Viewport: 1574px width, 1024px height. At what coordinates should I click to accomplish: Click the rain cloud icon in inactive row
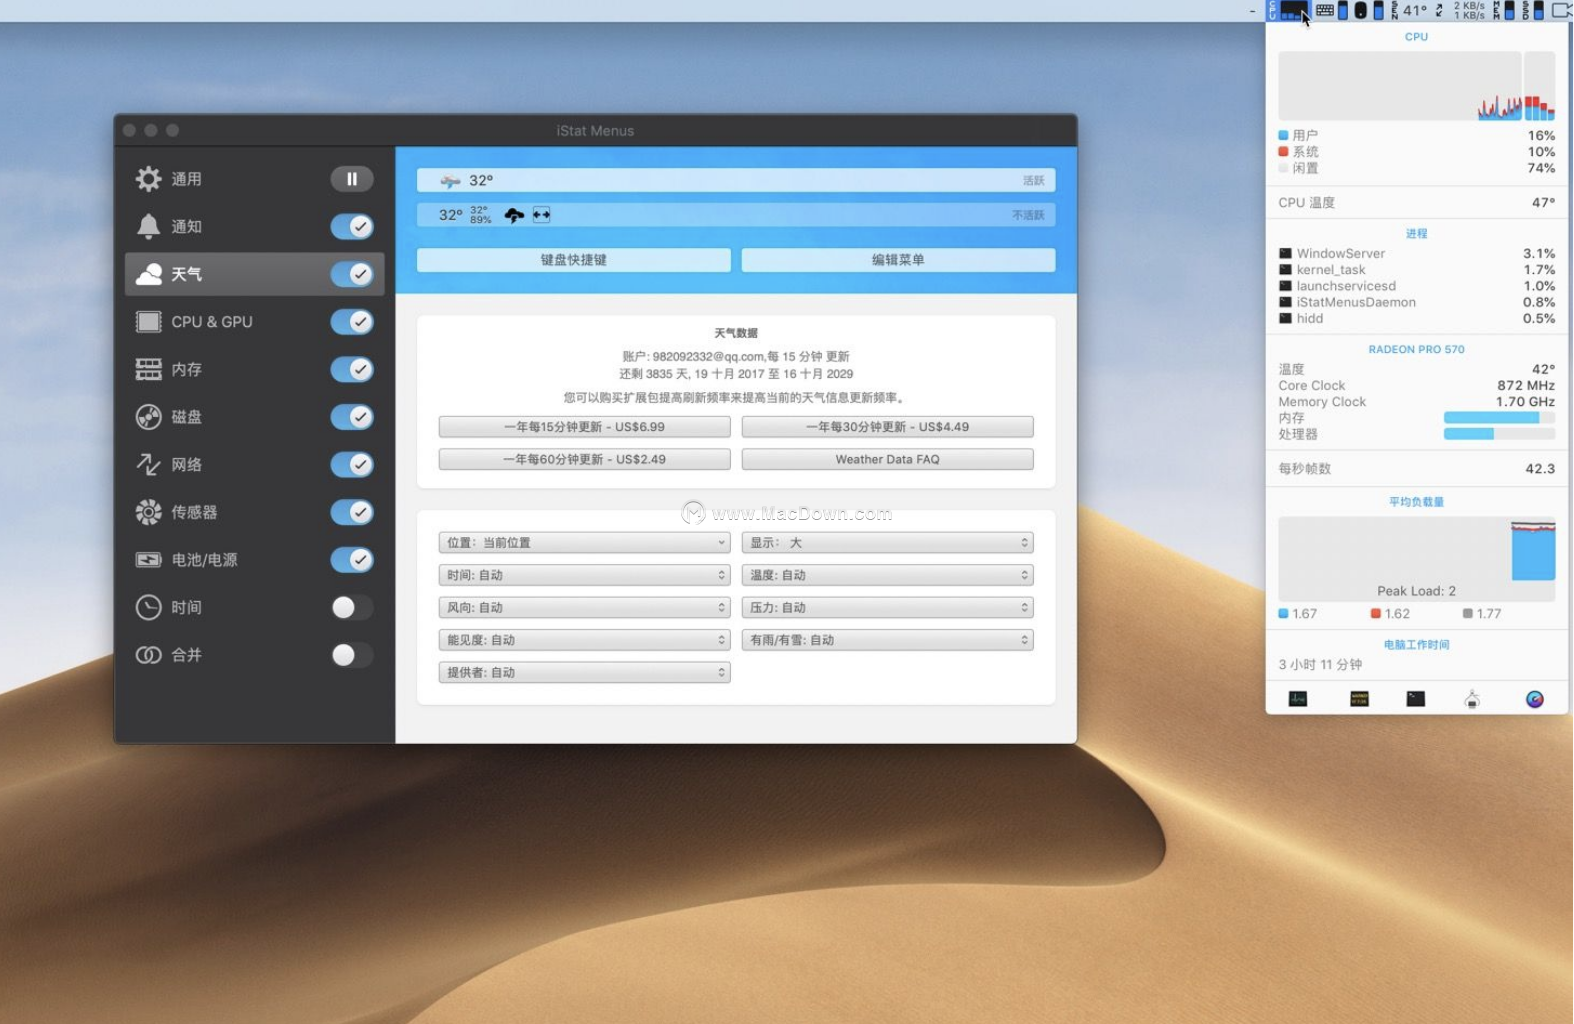click(x=514, y=215)
